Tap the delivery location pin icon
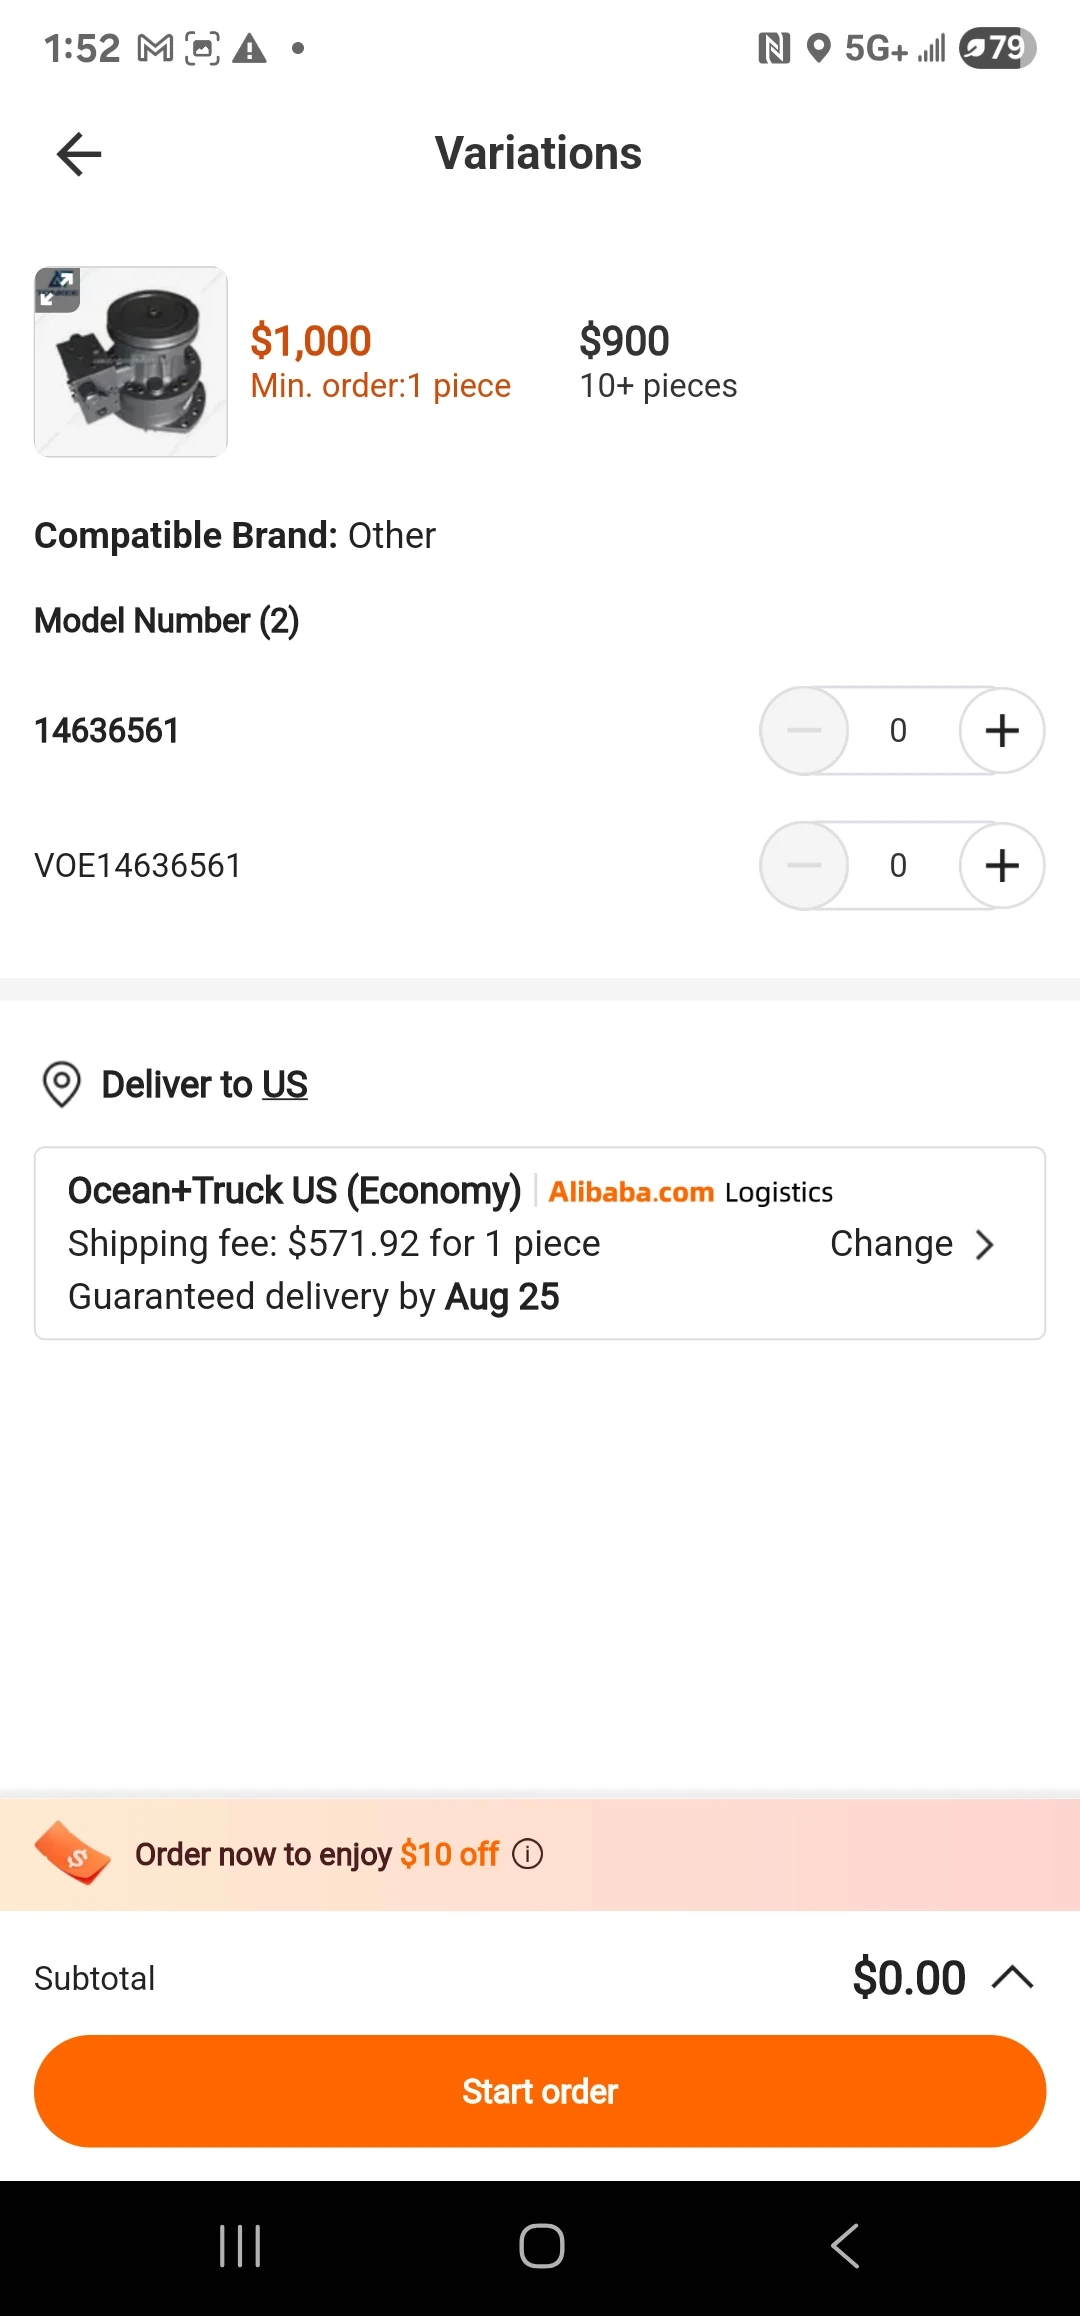The height and width of the screenshot is (2316, 1080). click(x=62, y=1084)
